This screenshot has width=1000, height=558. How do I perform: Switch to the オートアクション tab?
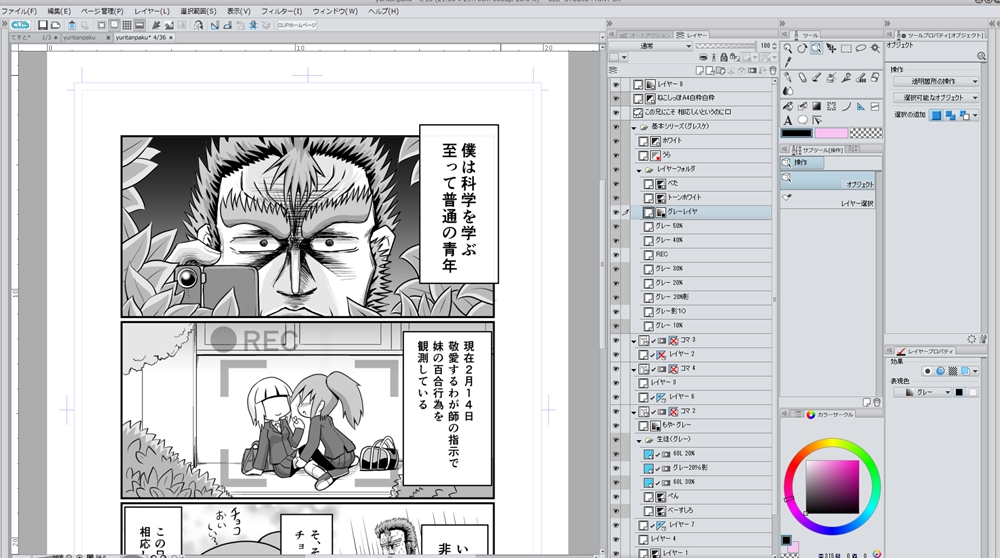click(645, 35)
